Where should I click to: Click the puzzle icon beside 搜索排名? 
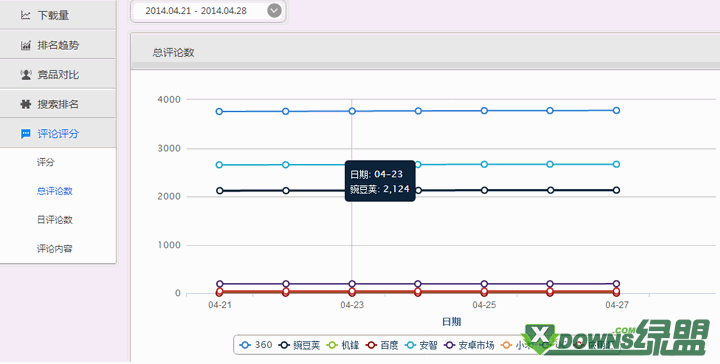(x=26, y=104)
